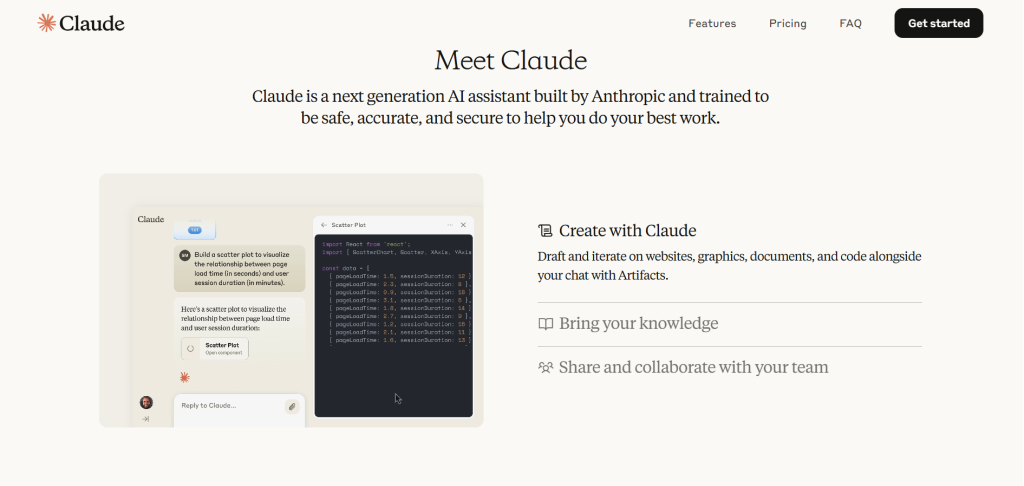
Task: Go to the FAQ nav link
Action: (850, 24)
